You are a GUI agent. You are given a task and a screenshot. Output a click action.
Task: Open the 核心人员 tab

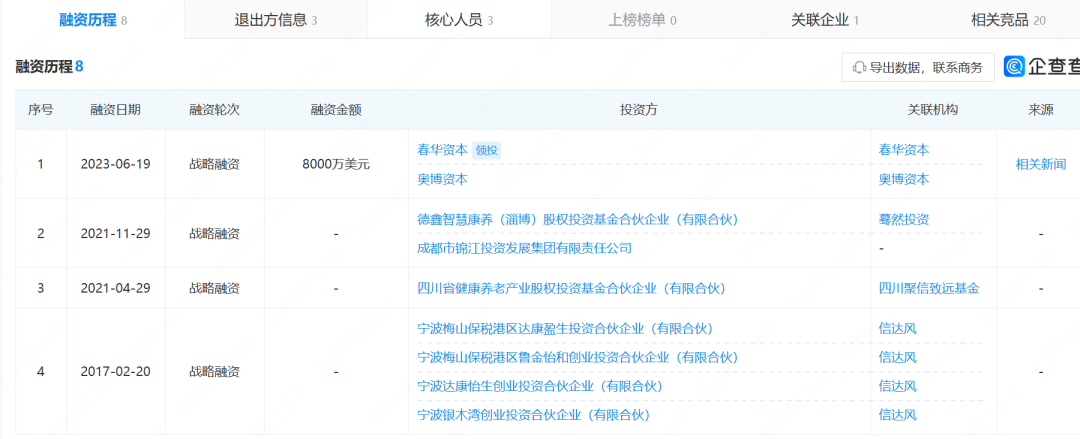pyautogui.click(x=458, y=19)
